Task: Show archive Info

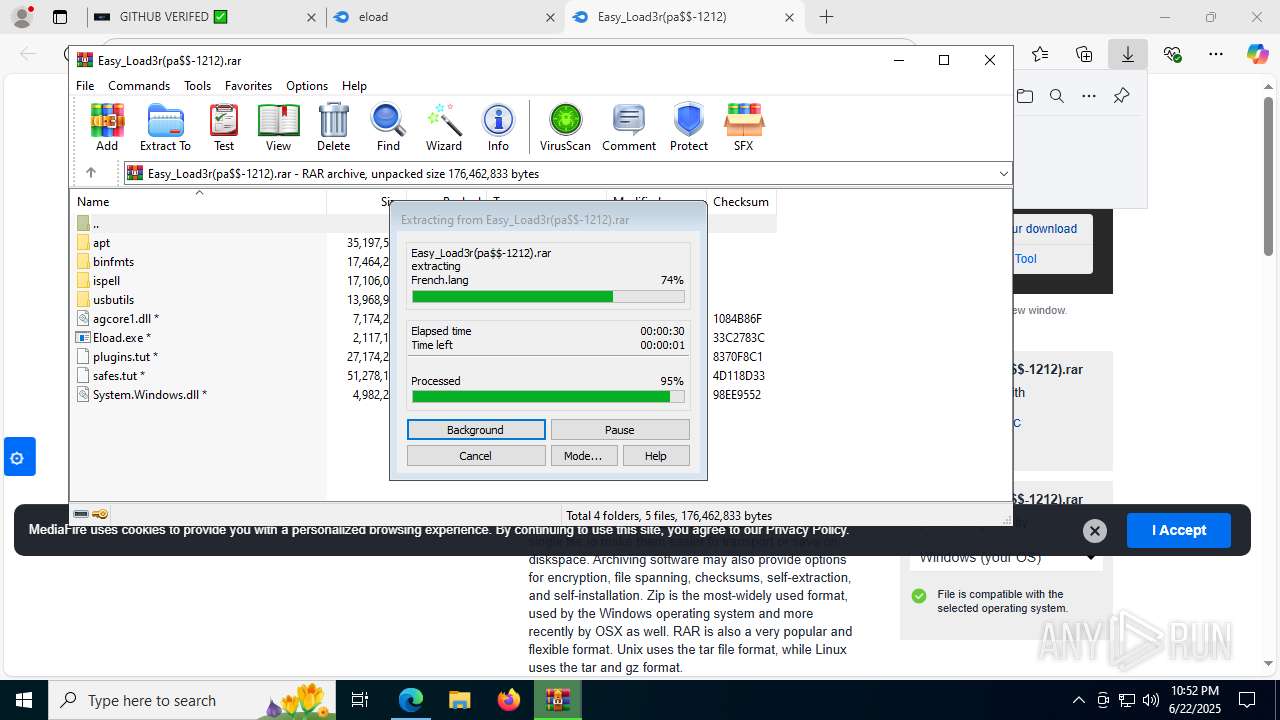Action: 498,127
